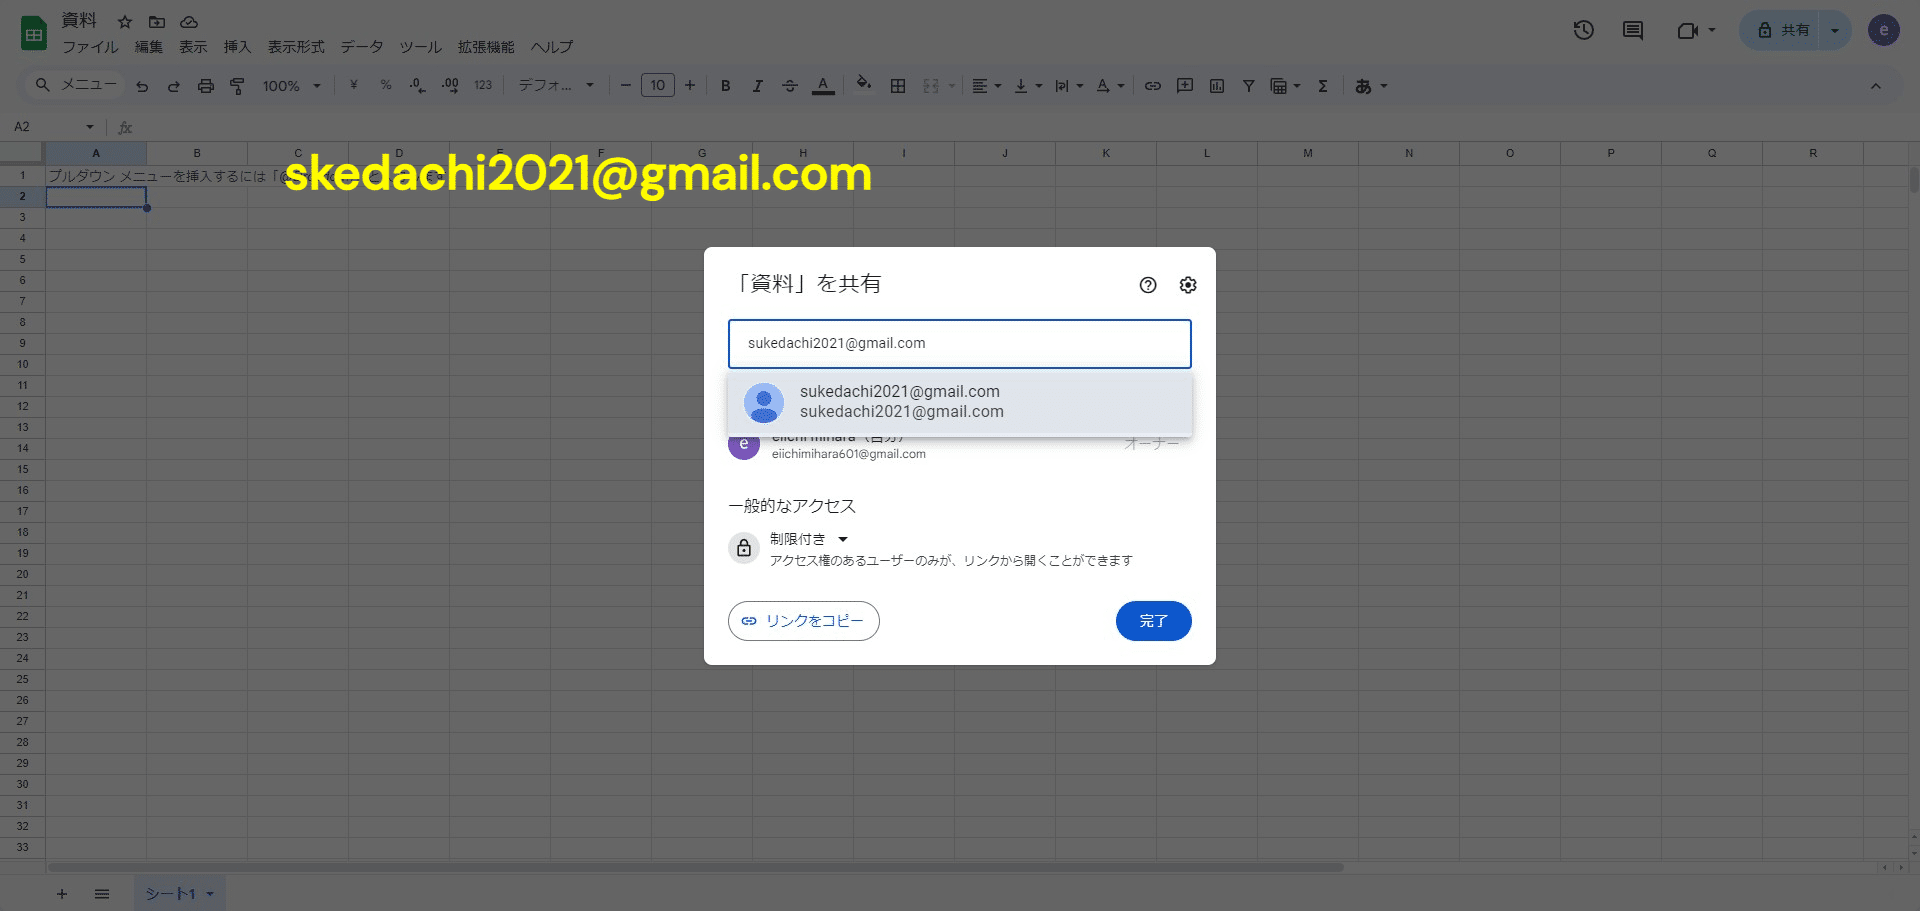
Task: Open dropdown arrow beside 共有 button
Action: click(1835, 30)
